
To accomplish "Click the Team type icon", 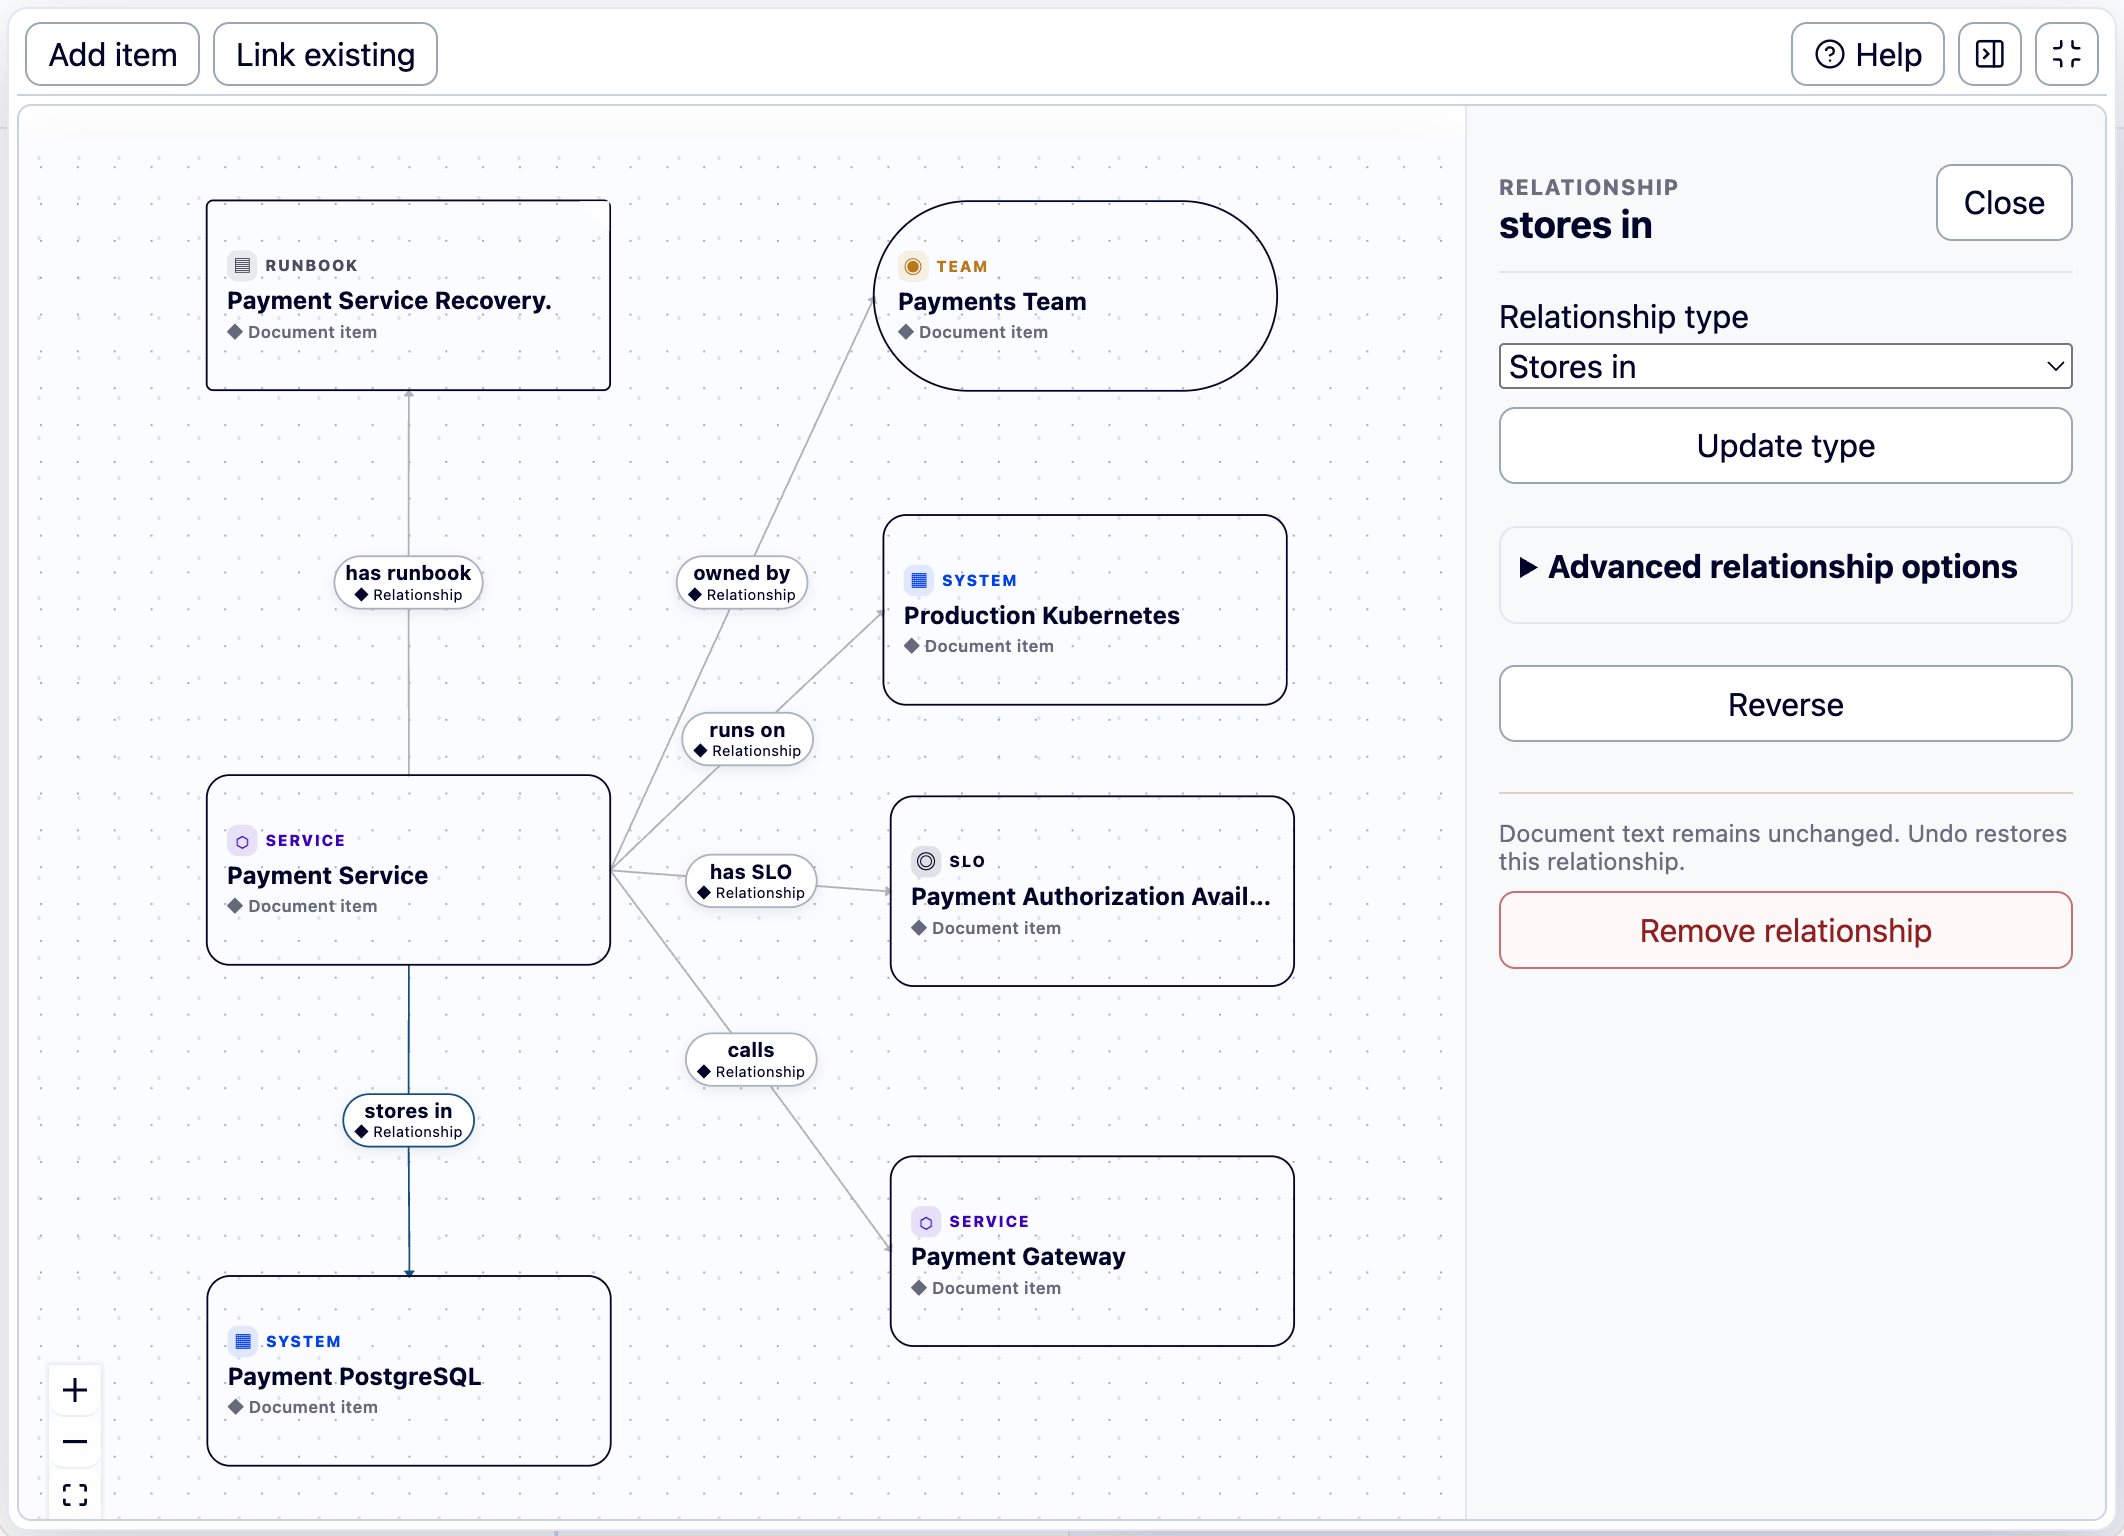I will [x=912, y=266].
